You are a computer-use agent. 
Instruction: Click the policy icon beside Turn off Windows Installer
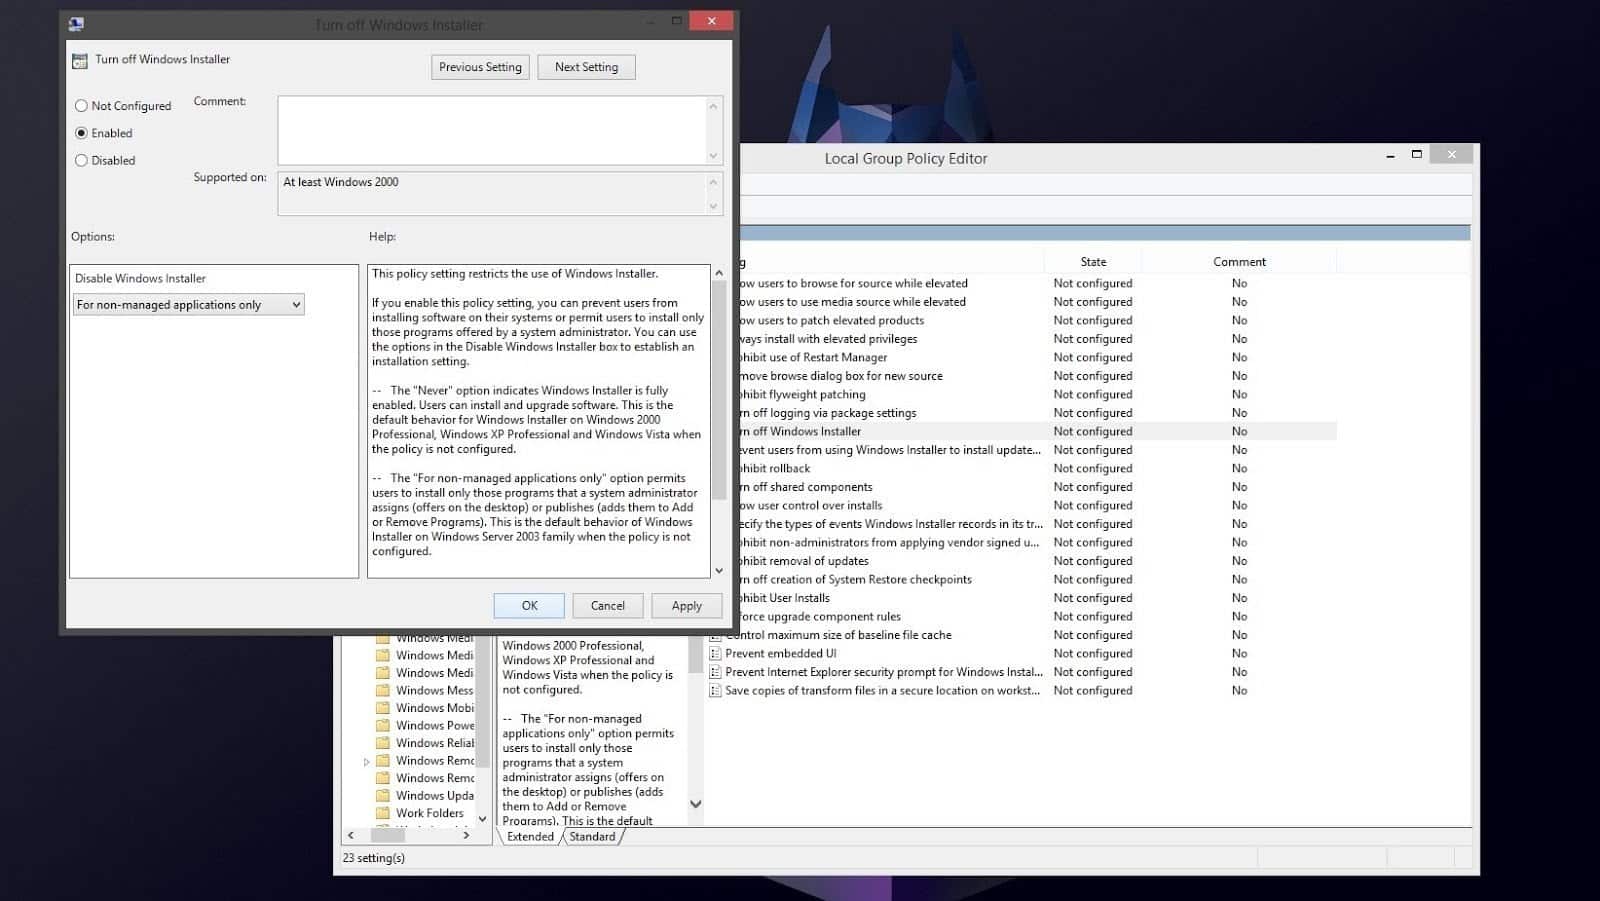80,61
